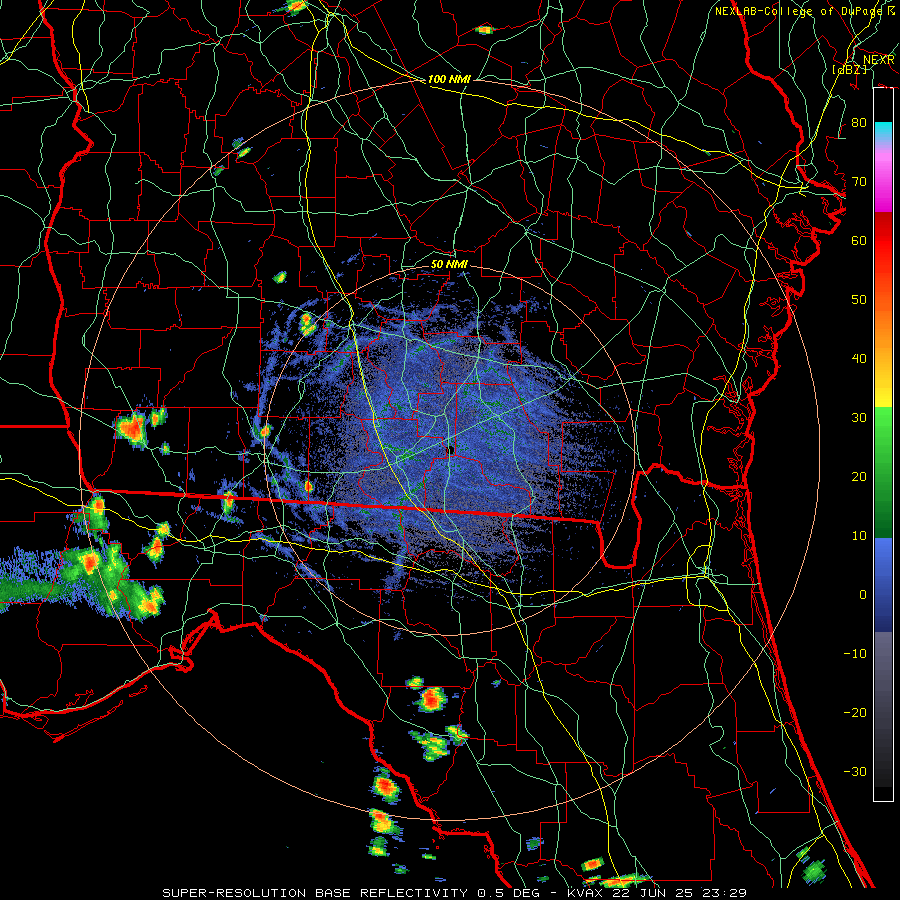This screenshot has width=900, height=900.
Task: Click the 50 value on the dBZ scale
Action: point(859,300)
